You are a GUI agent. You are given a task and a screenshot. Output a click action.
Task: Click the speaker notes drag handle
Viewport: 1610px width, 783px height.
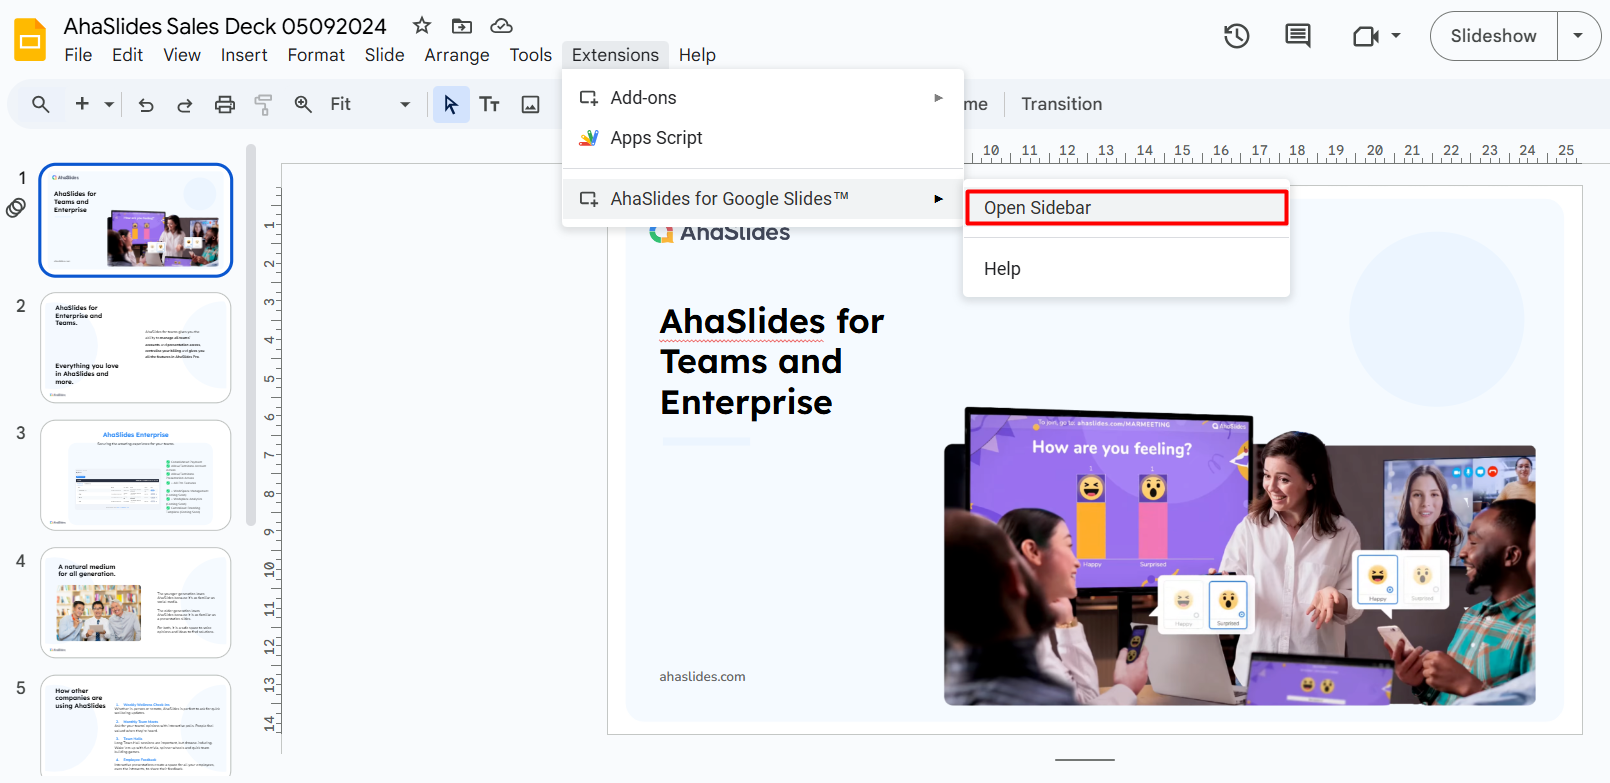coord(1085,760)
